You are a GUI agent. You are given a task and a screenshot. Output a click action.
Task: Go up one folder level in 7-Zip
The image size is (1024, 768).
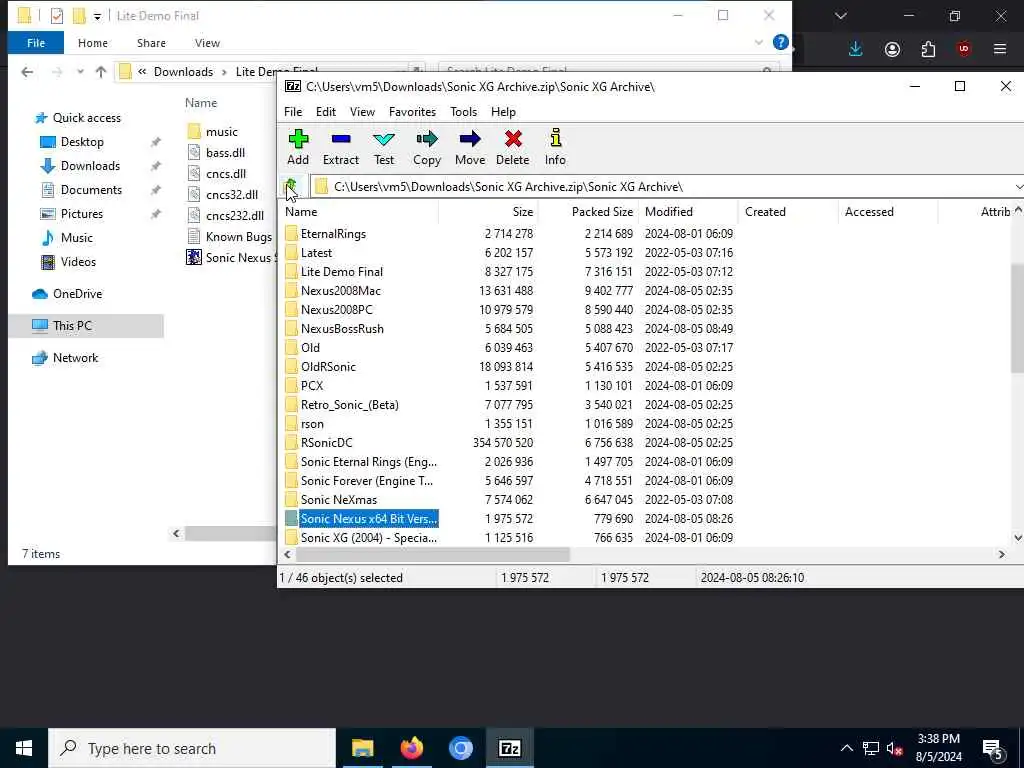291,187
